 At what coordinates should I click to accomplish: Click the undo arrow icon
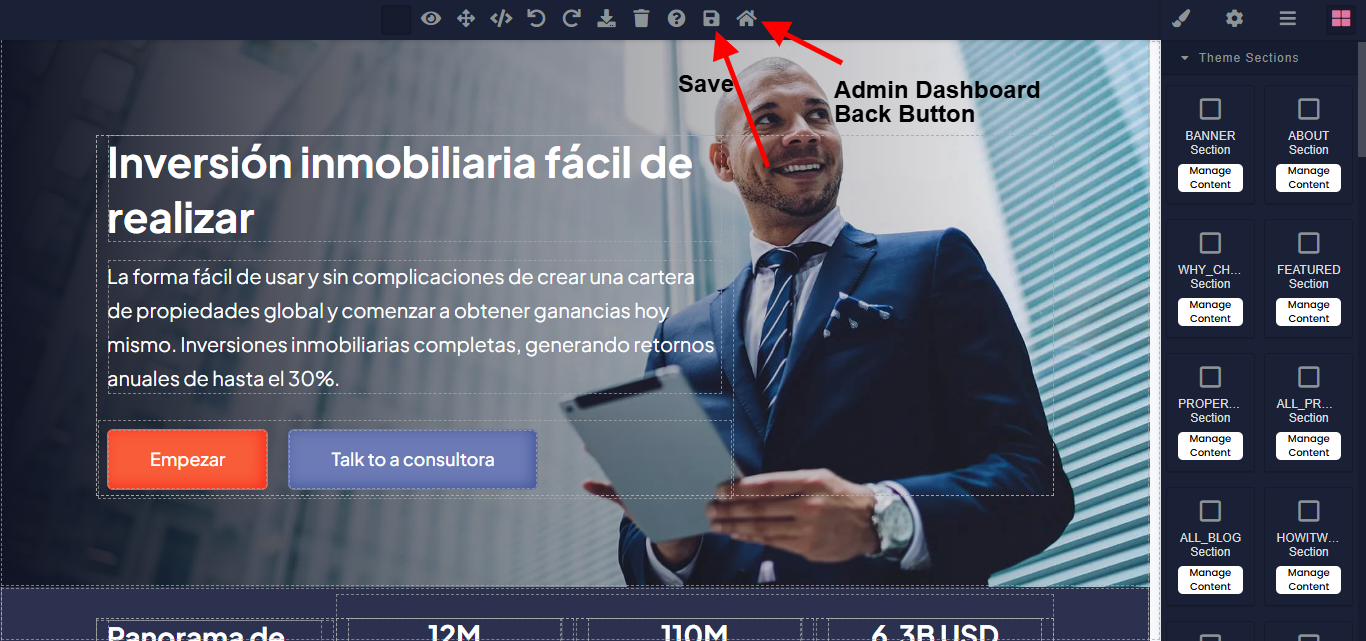[x=536, y=18]
